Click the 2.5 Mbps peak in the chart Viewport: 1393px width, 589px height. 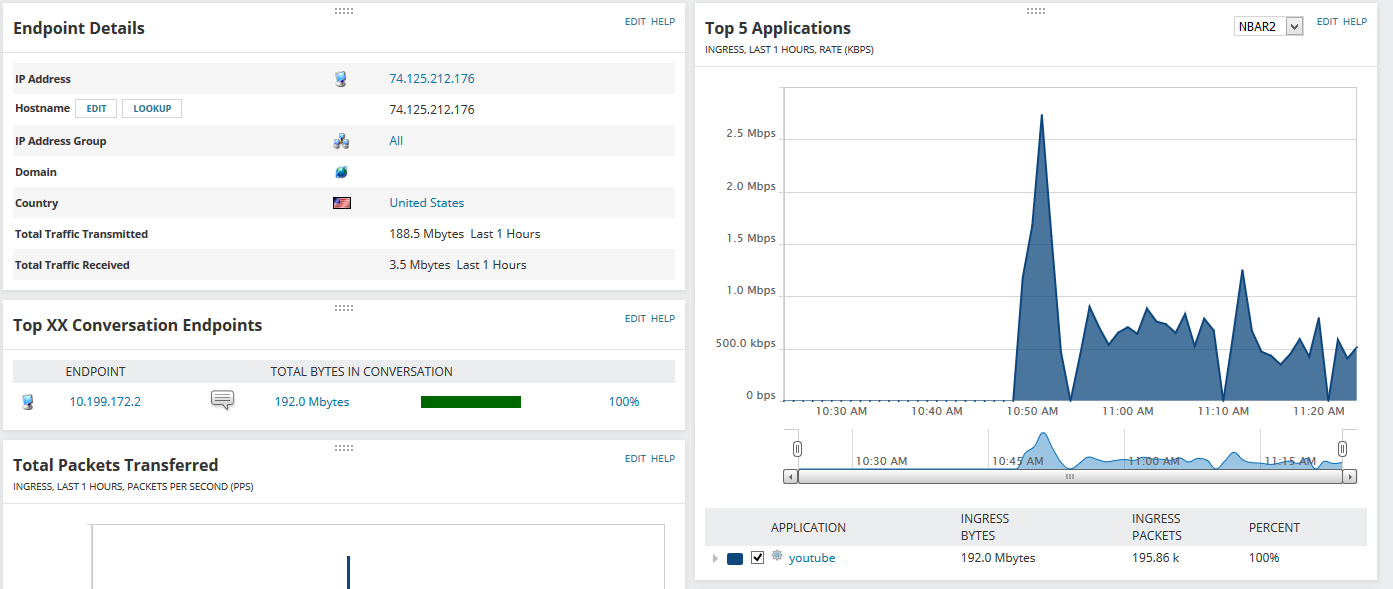pos(1042,116)
